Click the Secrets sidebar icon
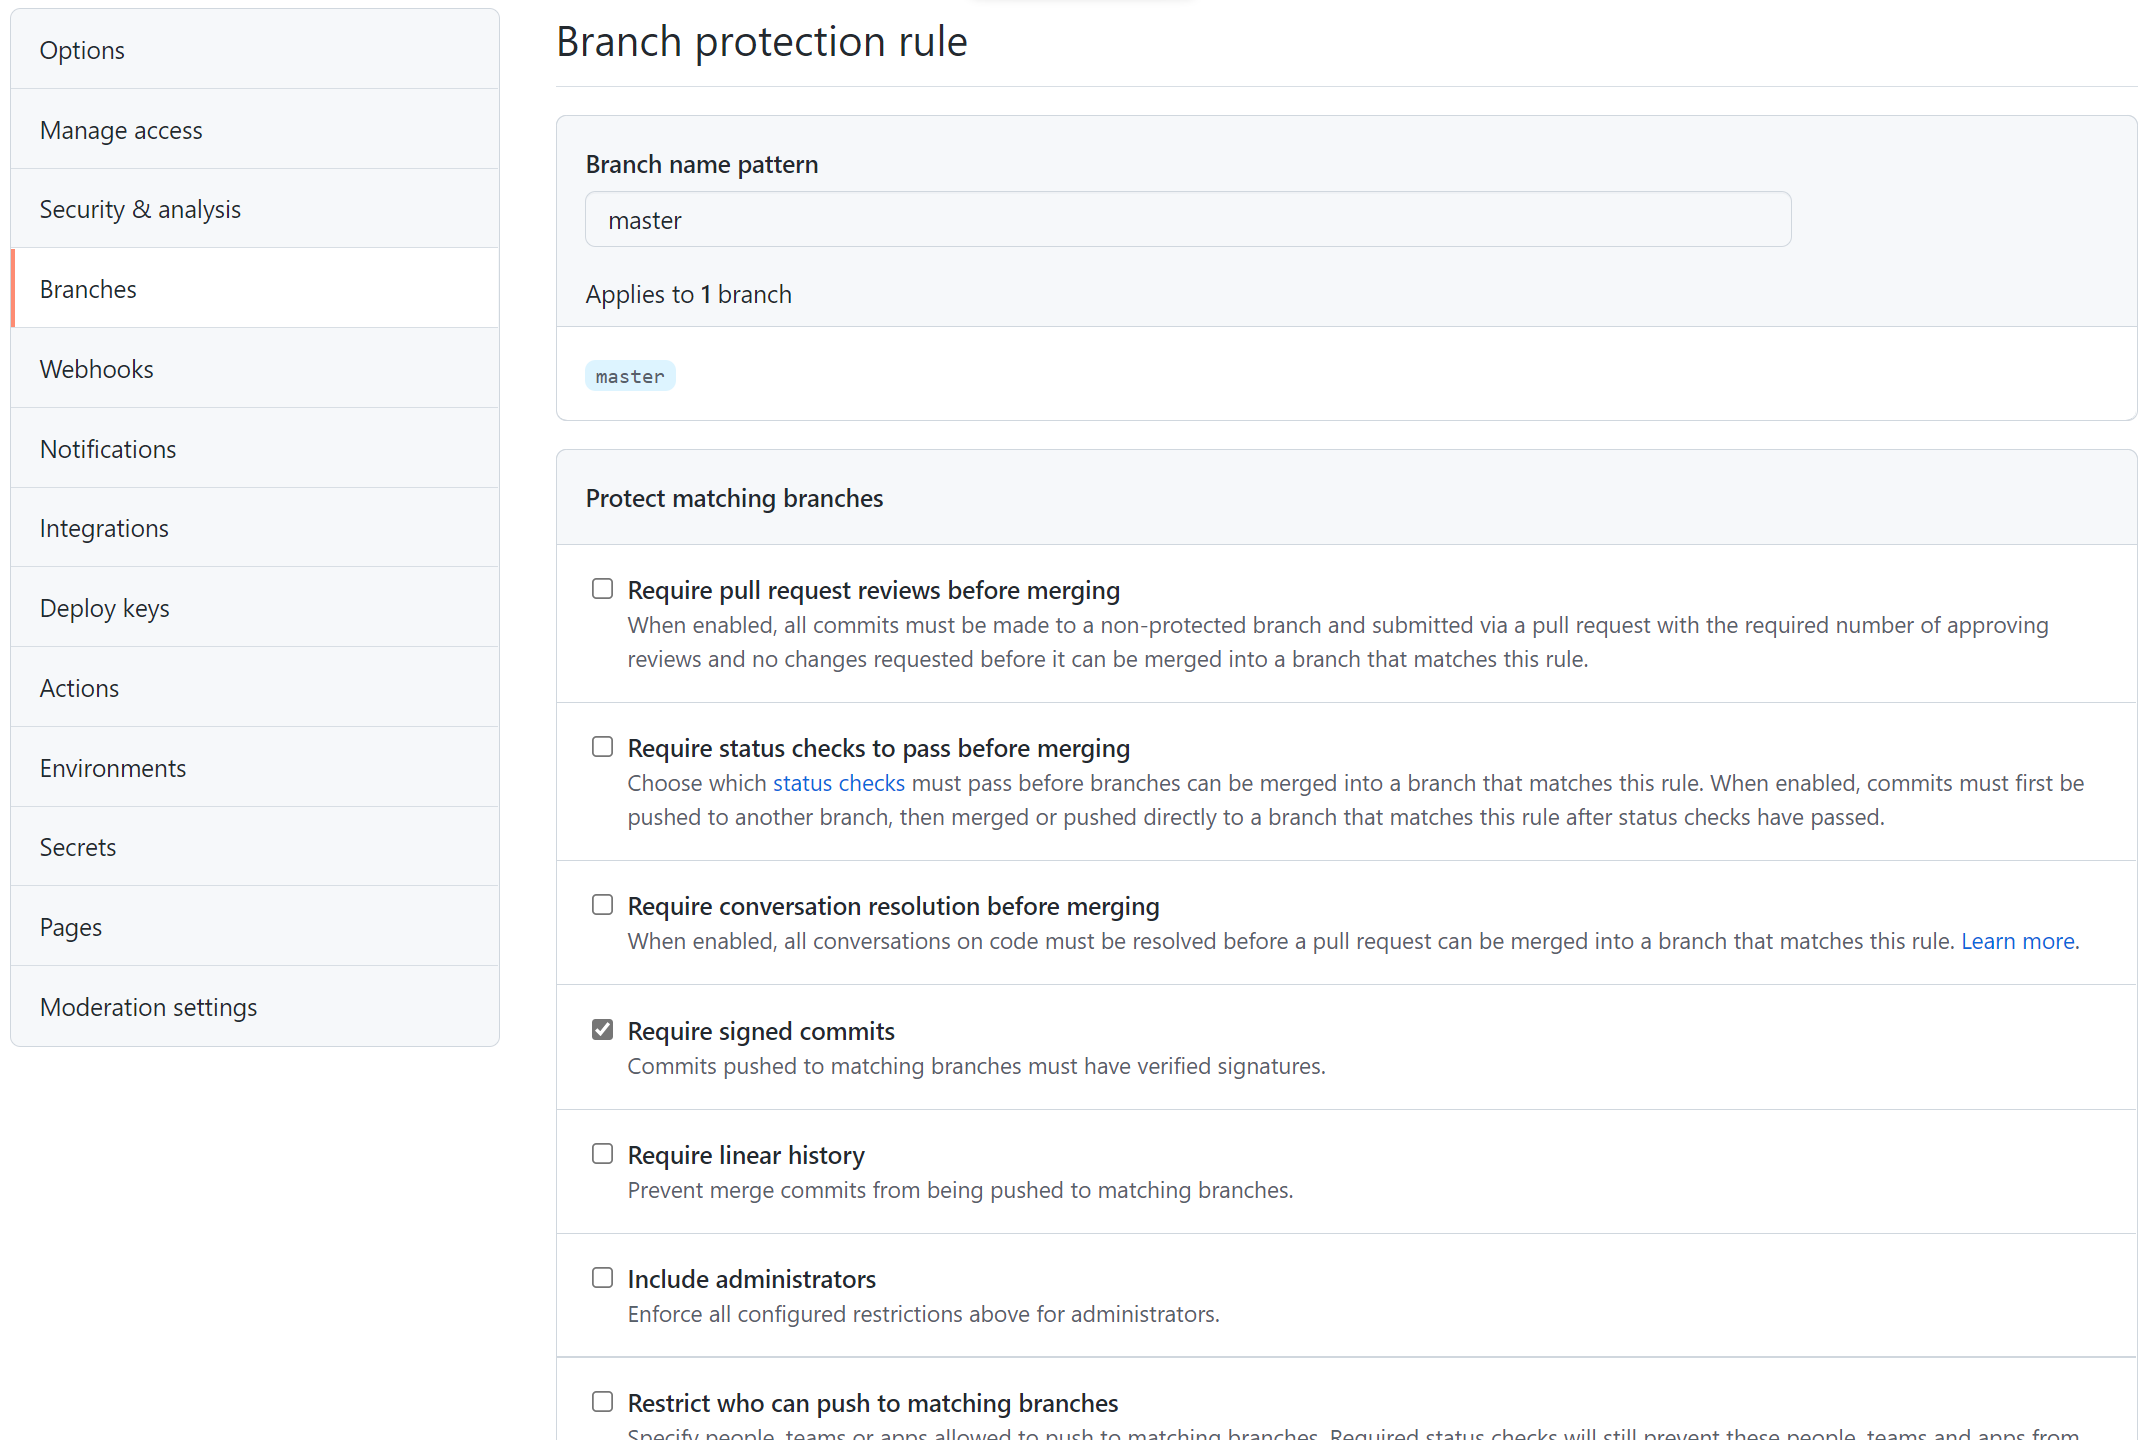 (x=76, y=847)
